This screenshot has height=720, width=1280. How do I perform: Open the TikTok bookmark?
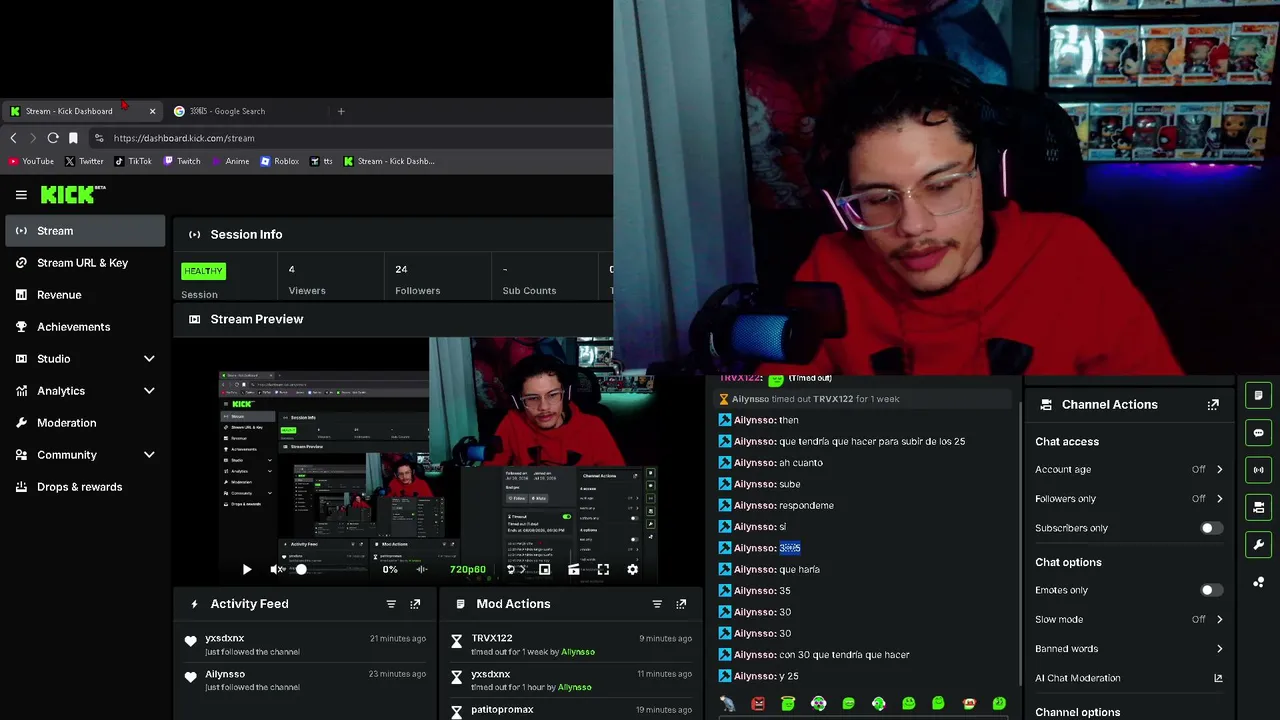coord(133,161)
